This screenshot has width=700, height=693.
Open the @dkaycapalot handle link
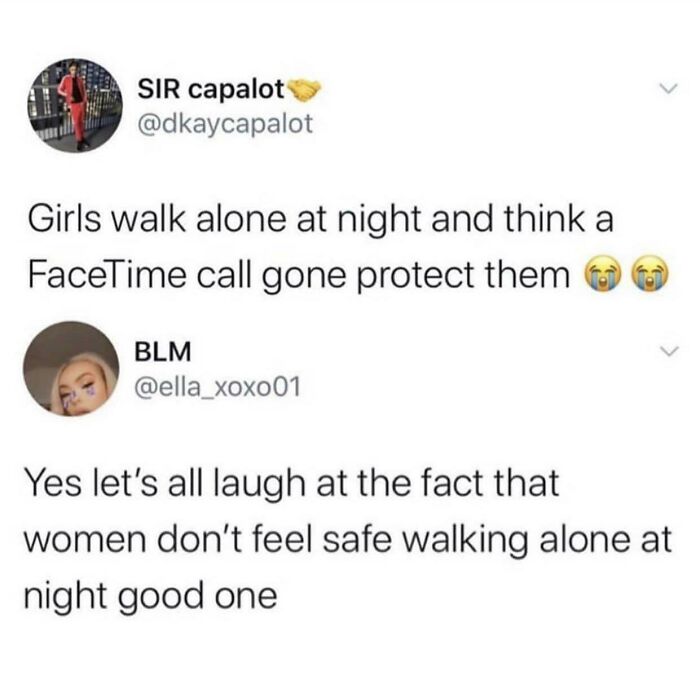pyautogui.click(x=225, y=124)
